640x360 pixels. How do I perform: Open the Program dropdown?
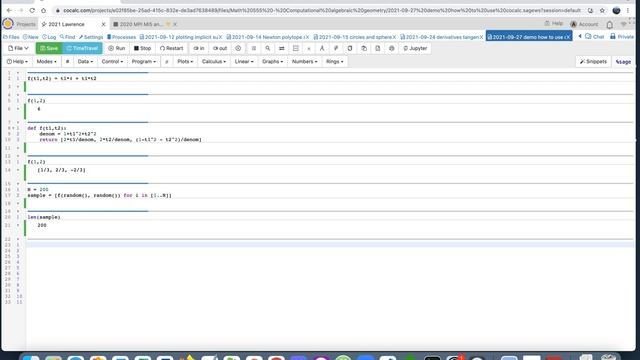(144, 62)
